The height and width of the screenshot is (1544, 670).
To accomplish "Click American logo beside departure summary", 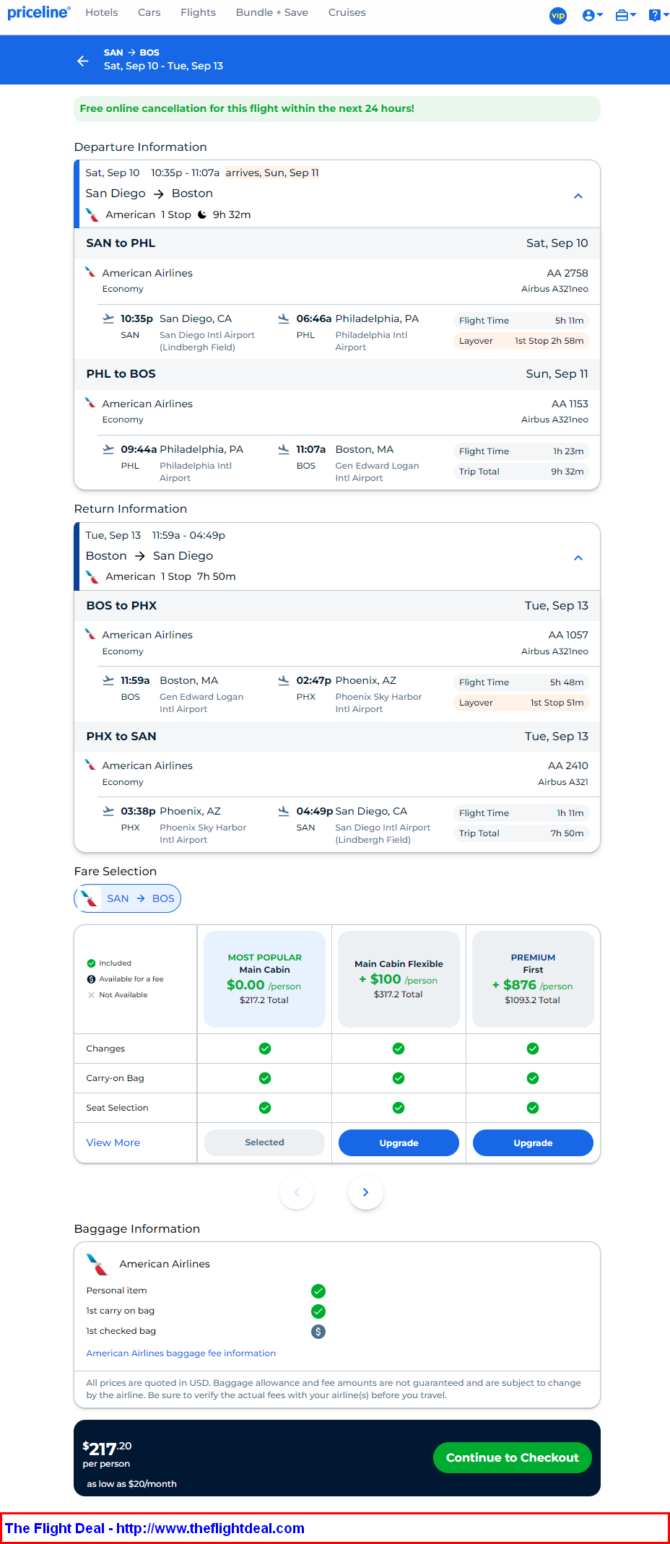I will click(92, 214).
